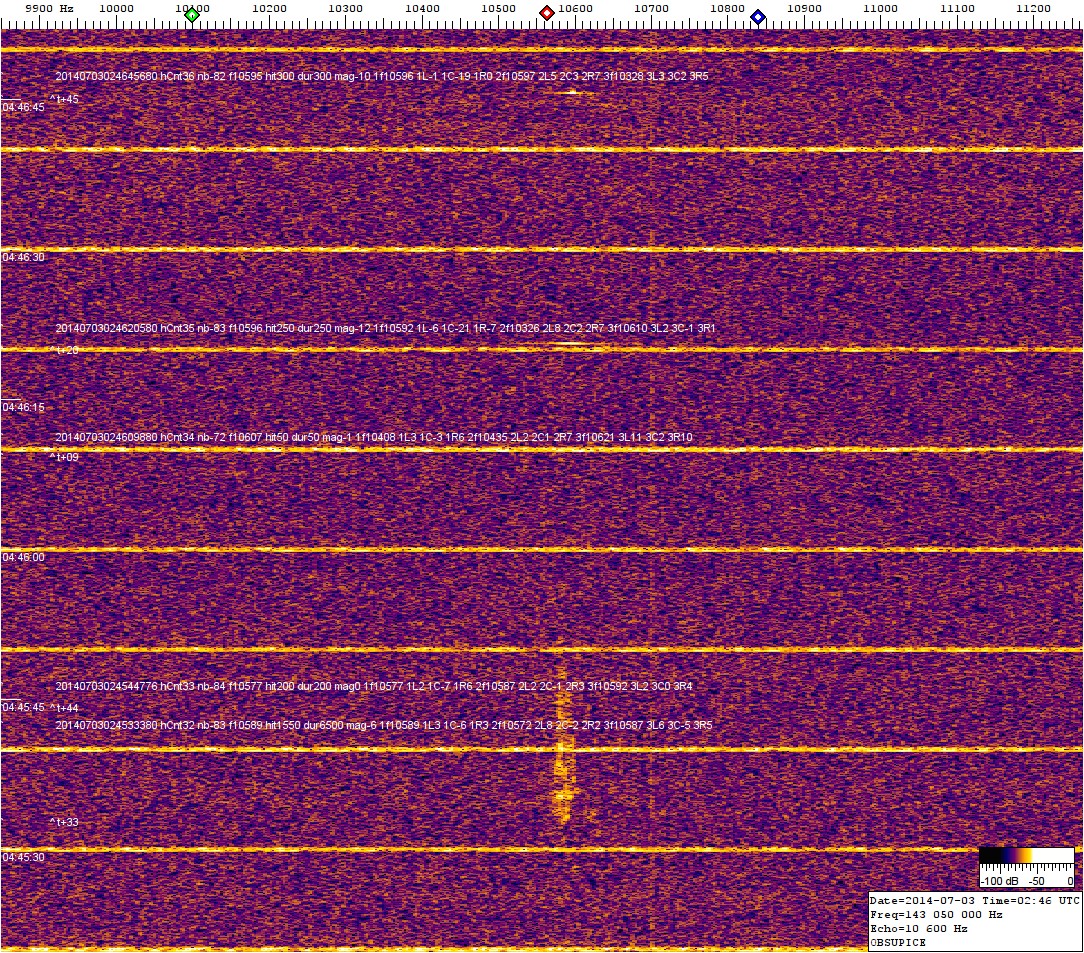Click the hCnt34 detection annotation line

374,438
